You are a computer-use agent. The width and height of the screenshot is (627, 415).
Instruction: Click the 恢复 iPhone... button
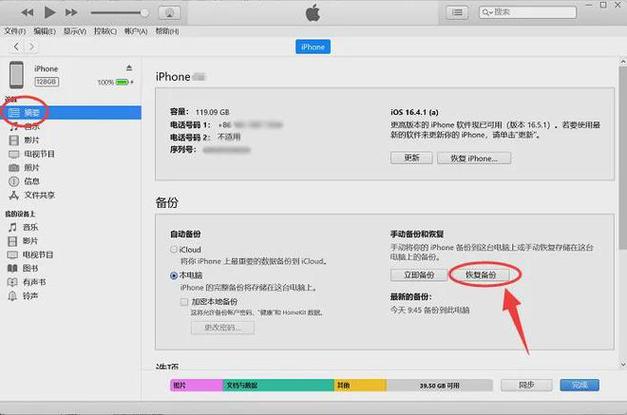pos(474,158)
